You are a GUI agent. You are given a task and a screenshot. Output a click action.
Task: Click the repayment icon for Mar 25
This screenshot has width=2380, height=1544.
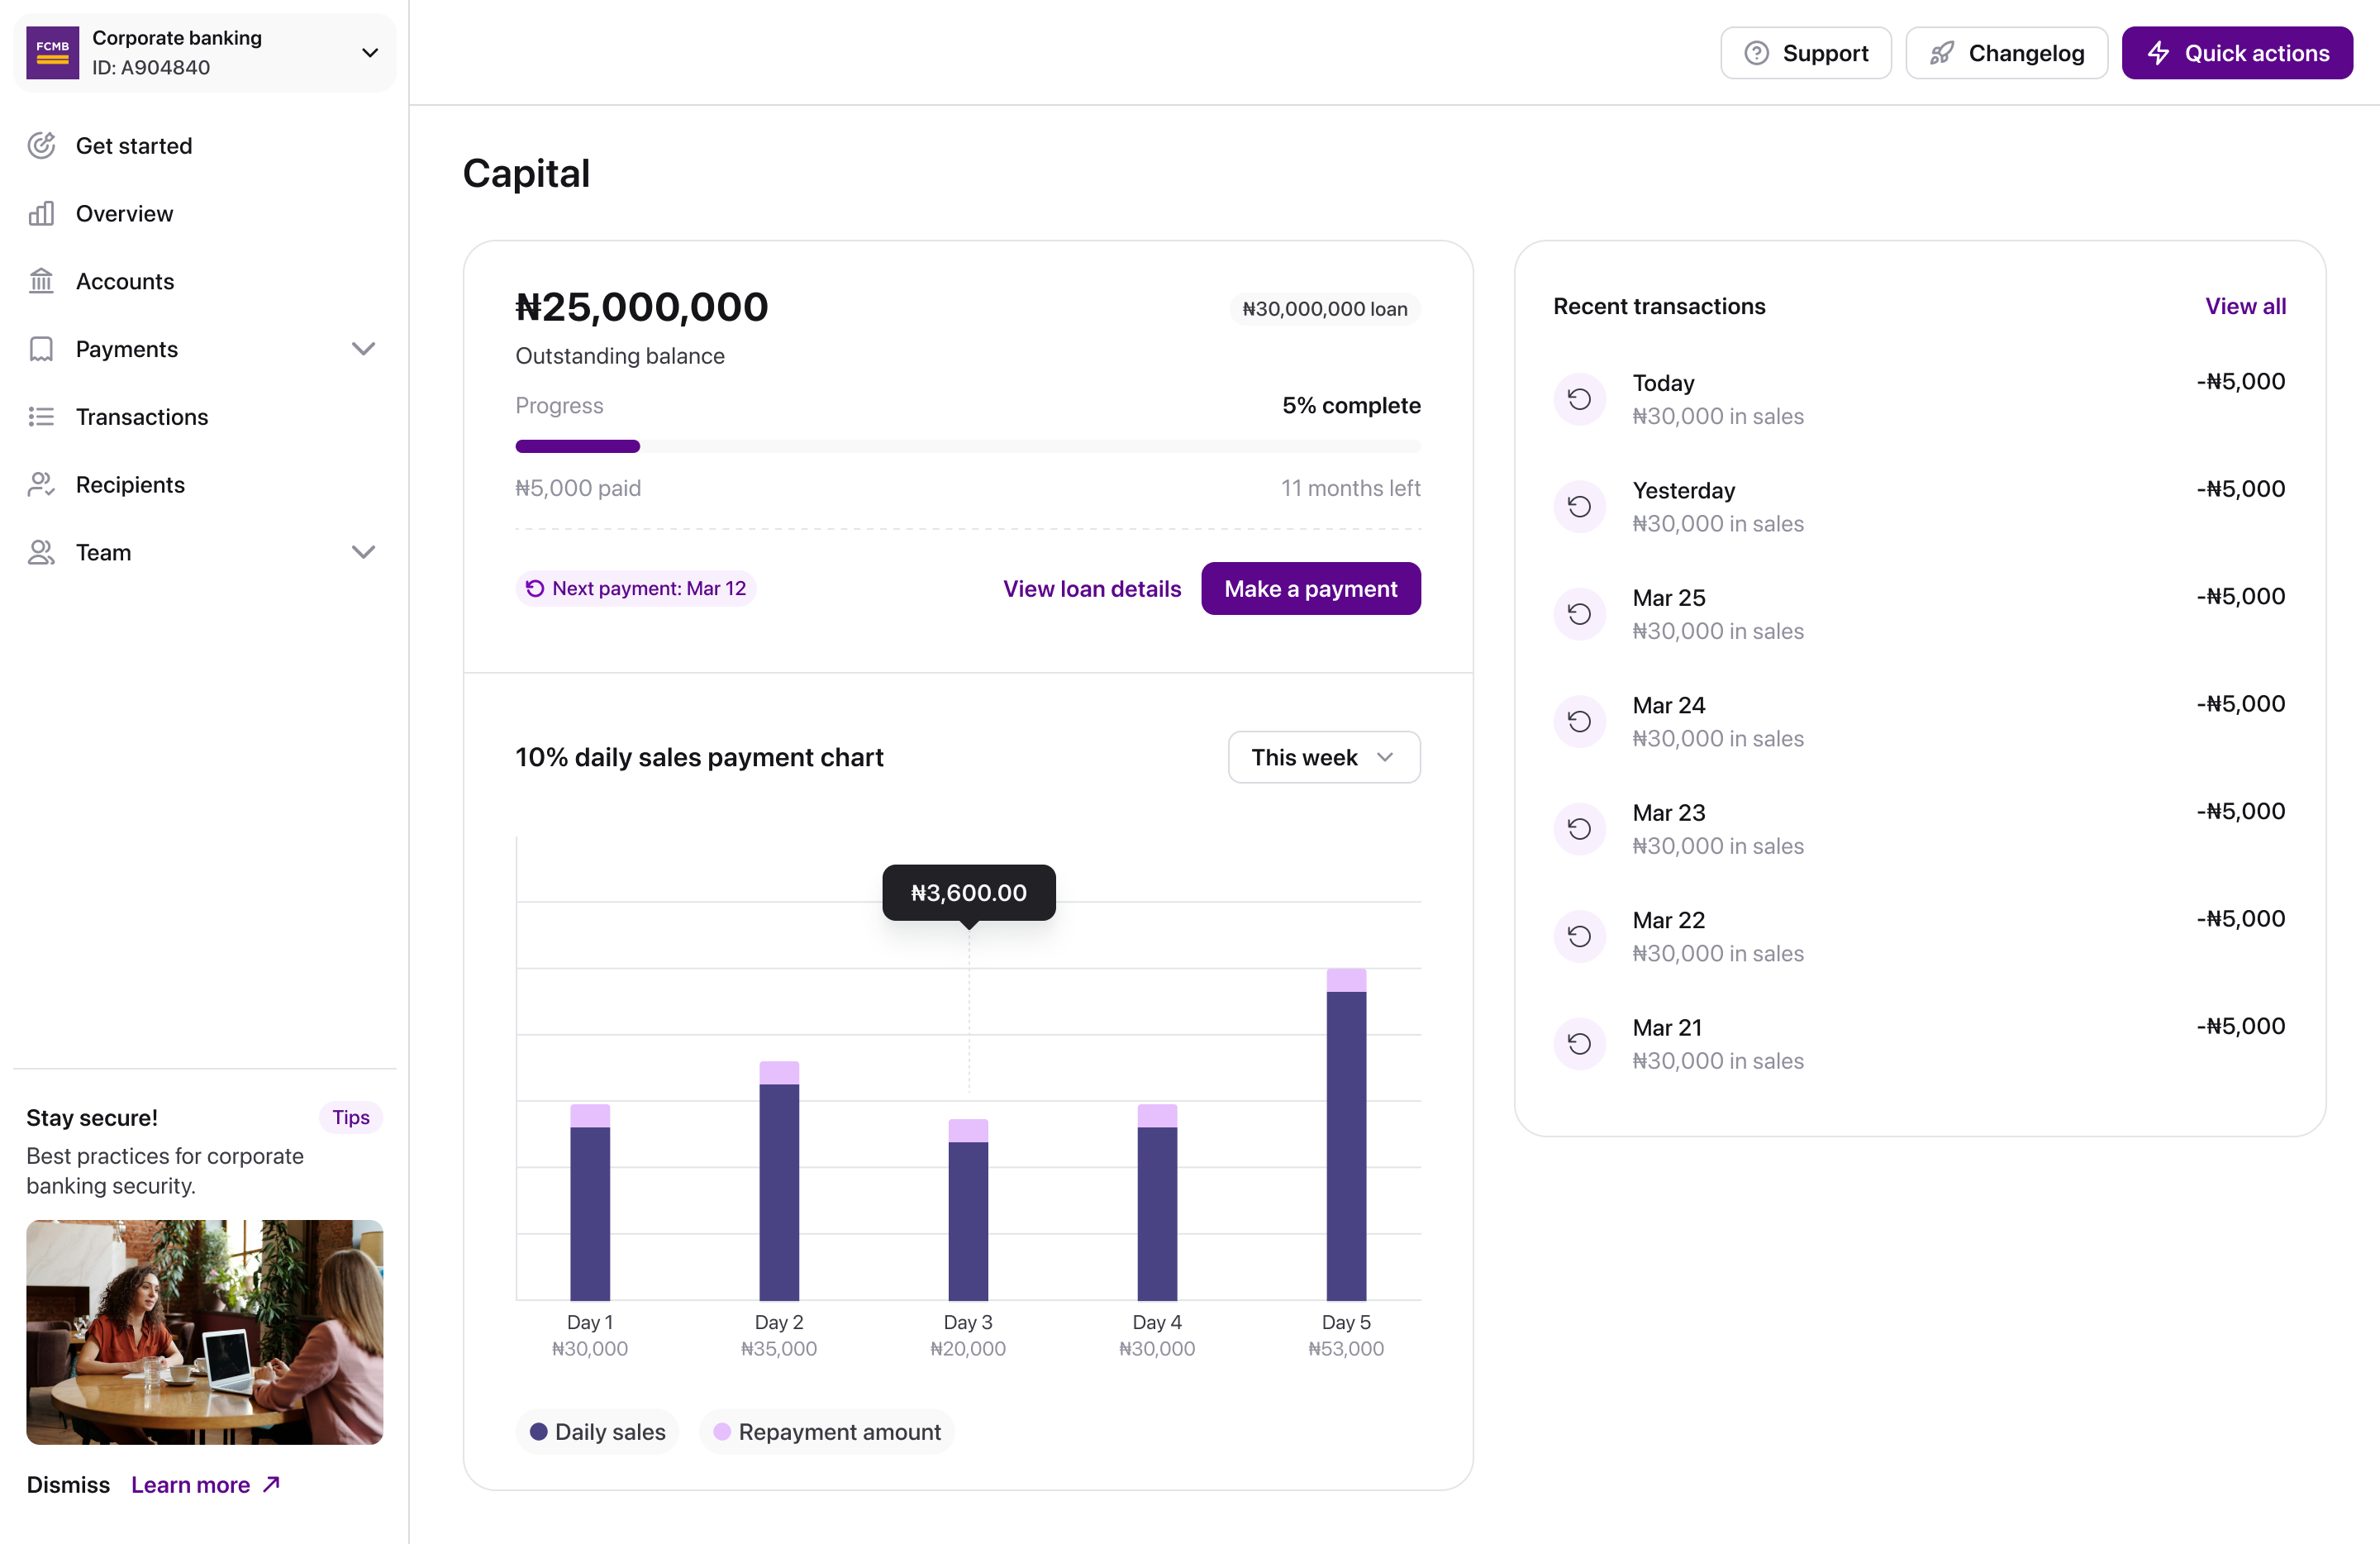point(1579,614)
